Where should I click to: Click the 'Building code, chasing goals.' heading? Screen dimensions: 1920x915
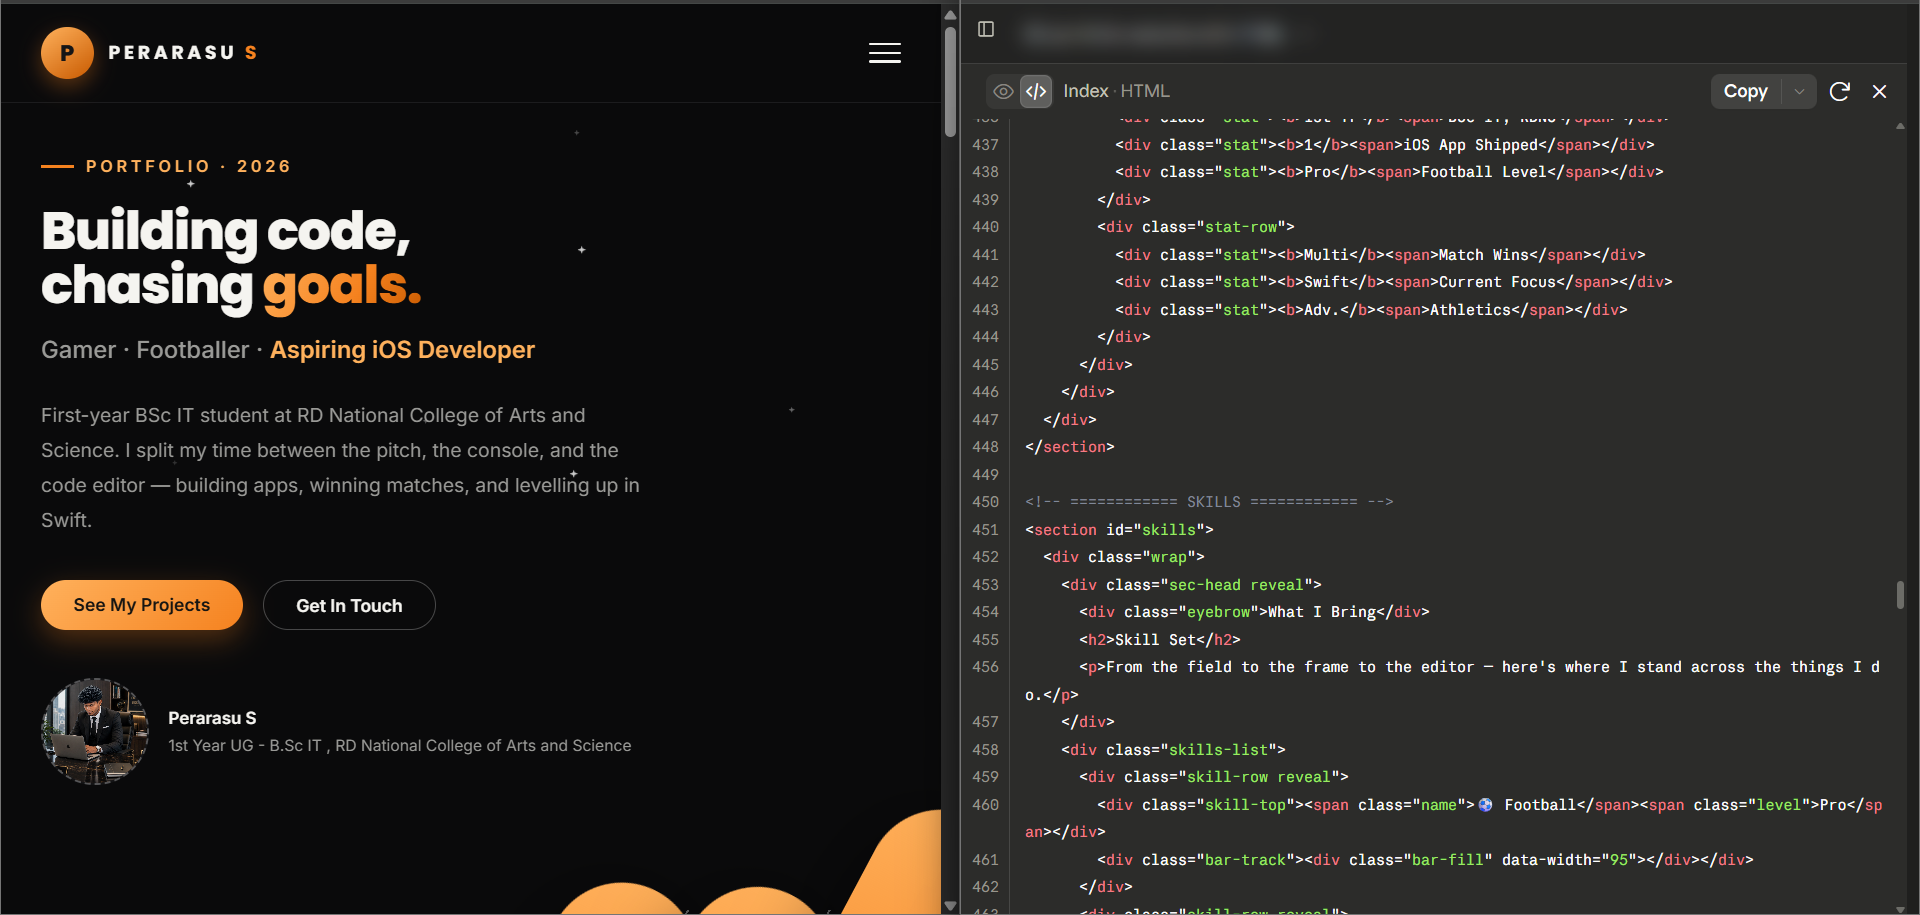[231, 258]
